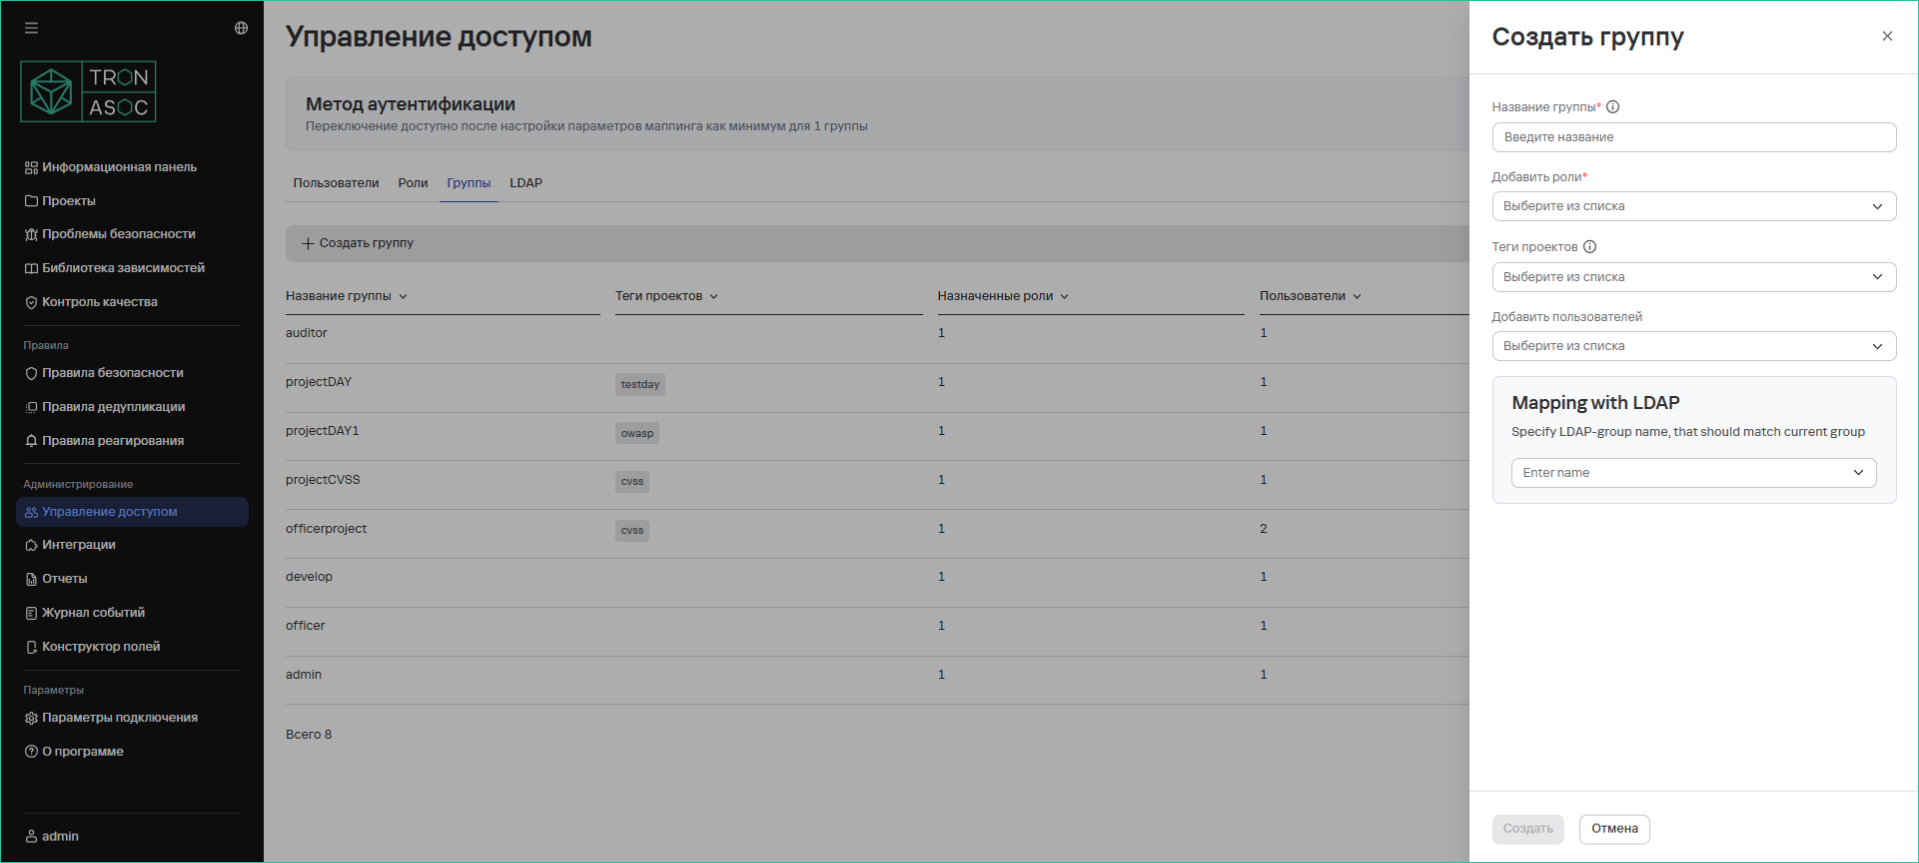Viewport: 1919px width, 863px height.
Task: Switch to the LDAP tab
Action: pyautogui.click(x=526, y=183)
